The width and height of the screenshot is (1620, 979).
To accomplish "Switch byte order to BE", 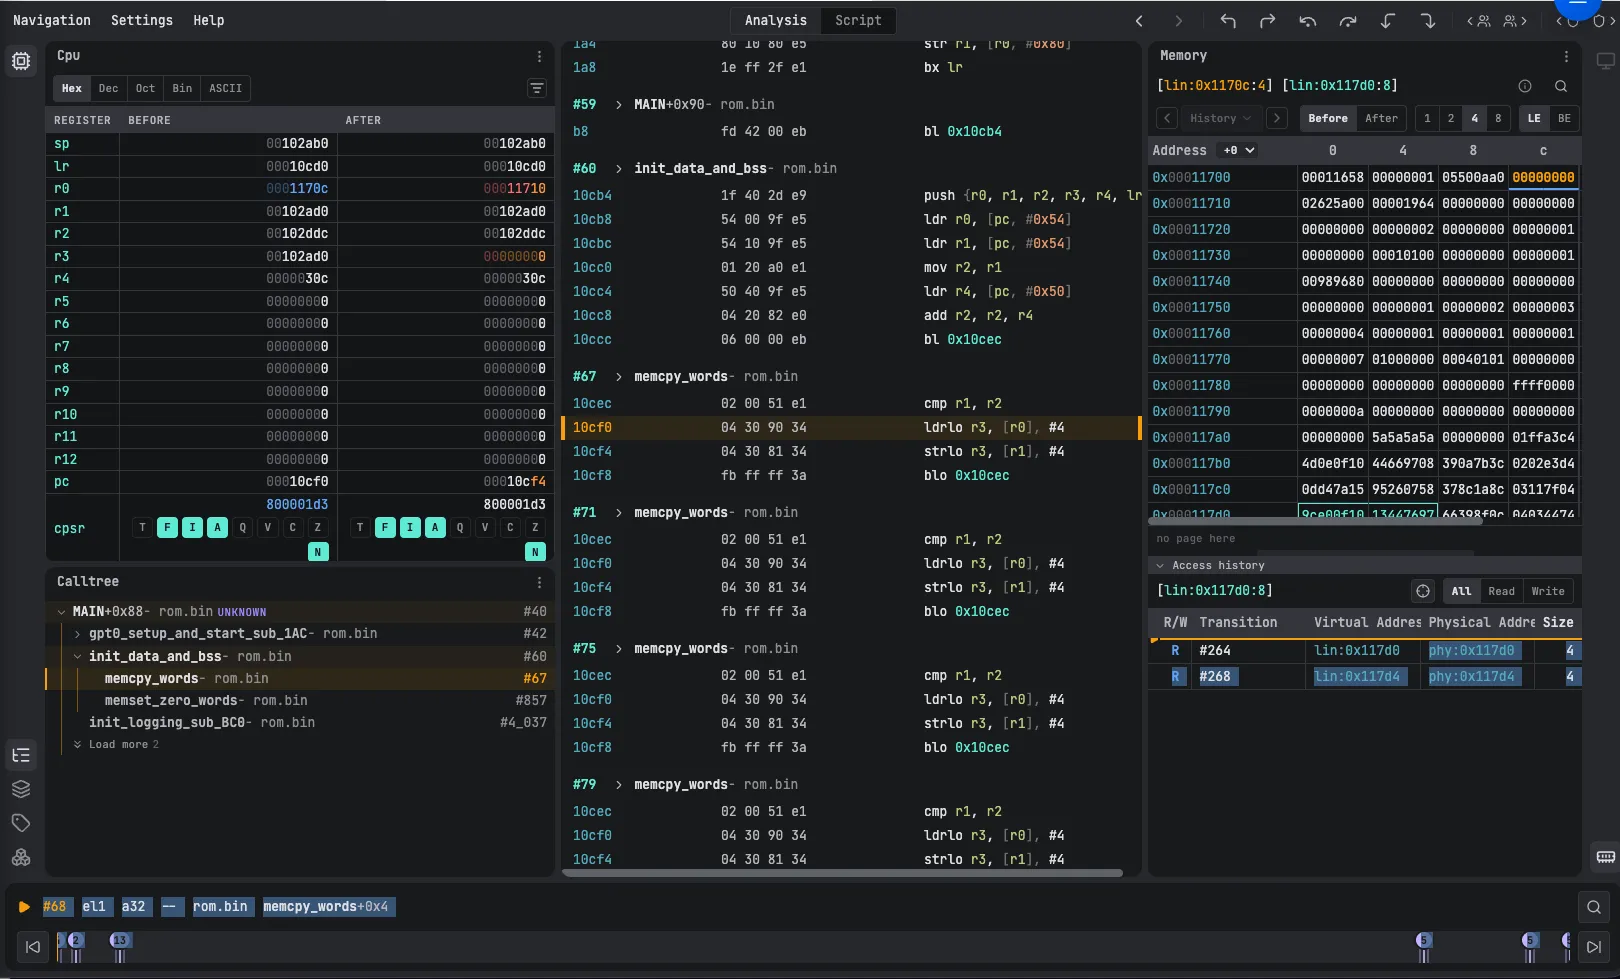I will pyautogui.click(x=1564, y=118).
